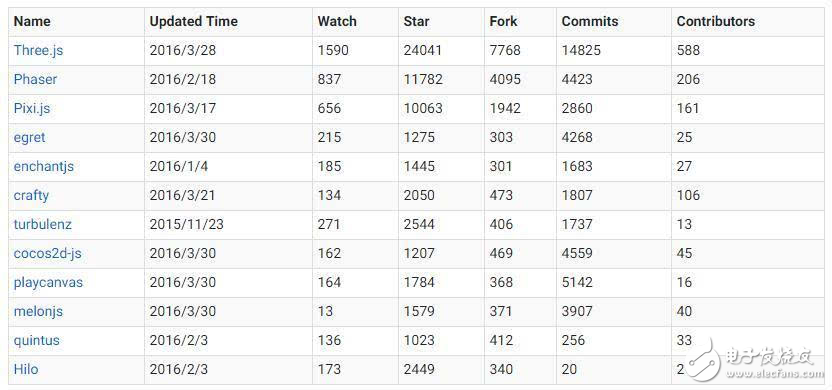Follow the turbulenz link
Viewport: 832px width, 390px height.
pyautogui.click(x=42, y=224)
